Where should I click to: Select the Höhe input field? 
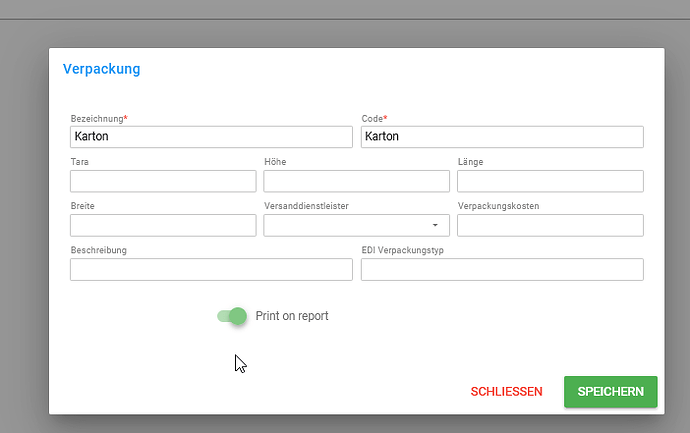pos(356,181)
